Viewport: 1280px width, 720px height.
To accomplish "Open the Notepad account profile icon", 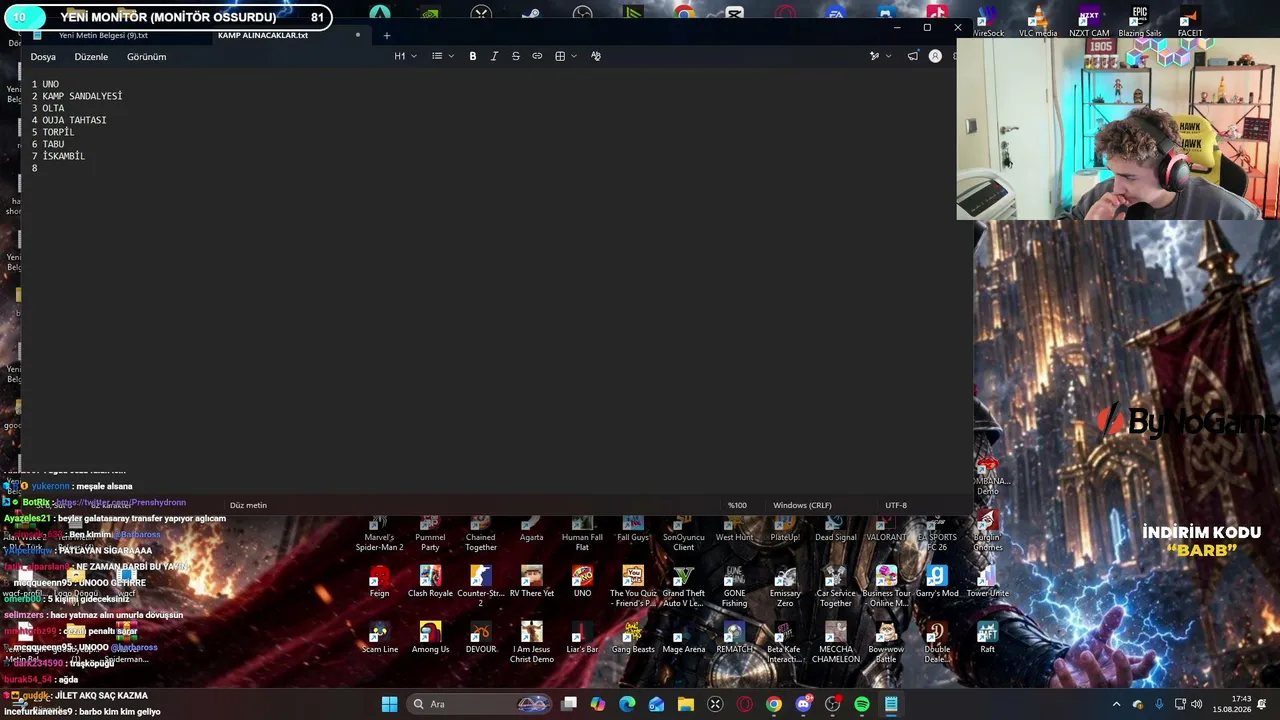I will point(935,56).
